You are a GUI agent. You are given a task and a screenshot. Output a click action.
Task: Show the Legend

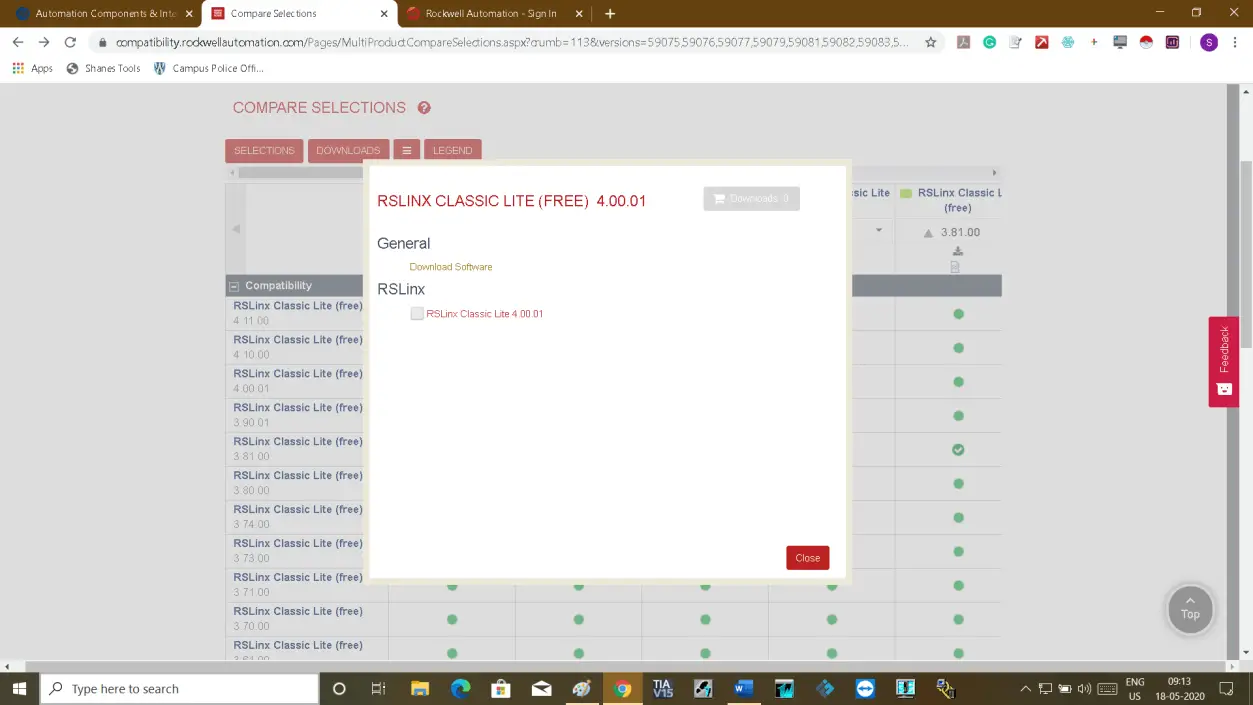(x=452, y=150)
